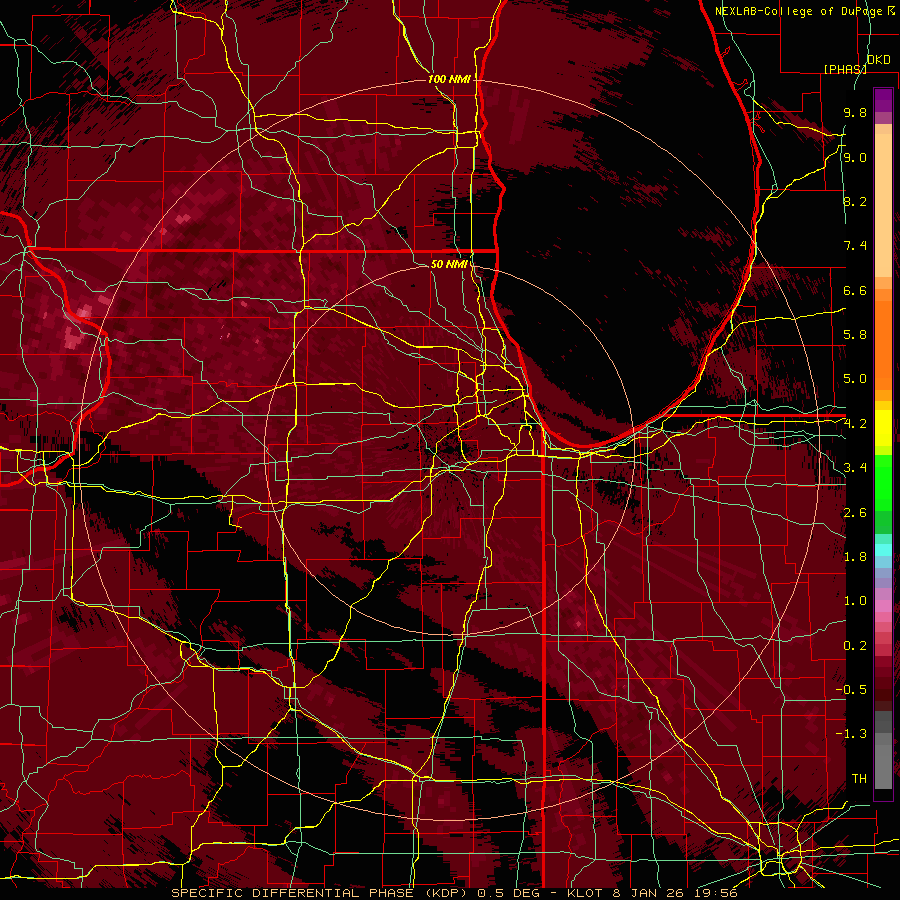The width and height of the screenshot is (900, 900).
Task: Pick the cyan band in the color scale
Action: [883, 550]
